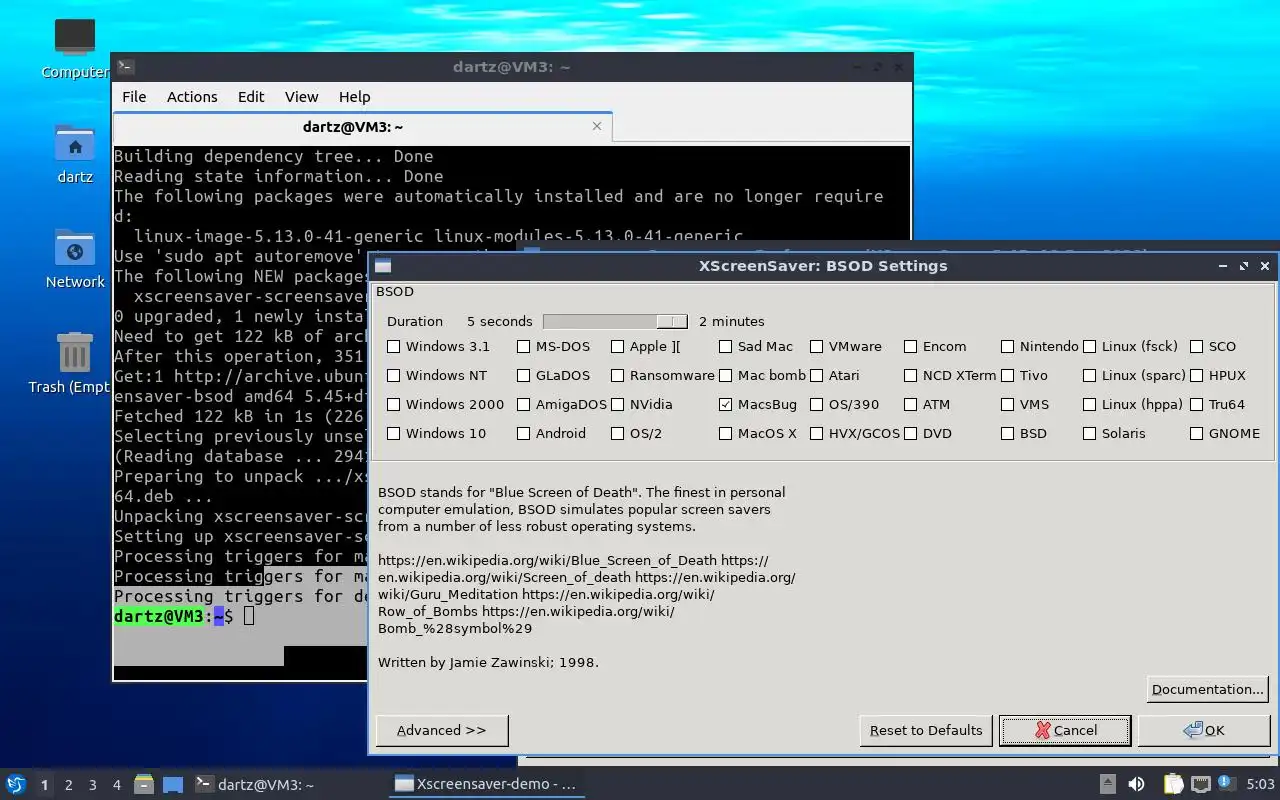
Task: Enable the Sad Mac checkbox
Action: 726,347
